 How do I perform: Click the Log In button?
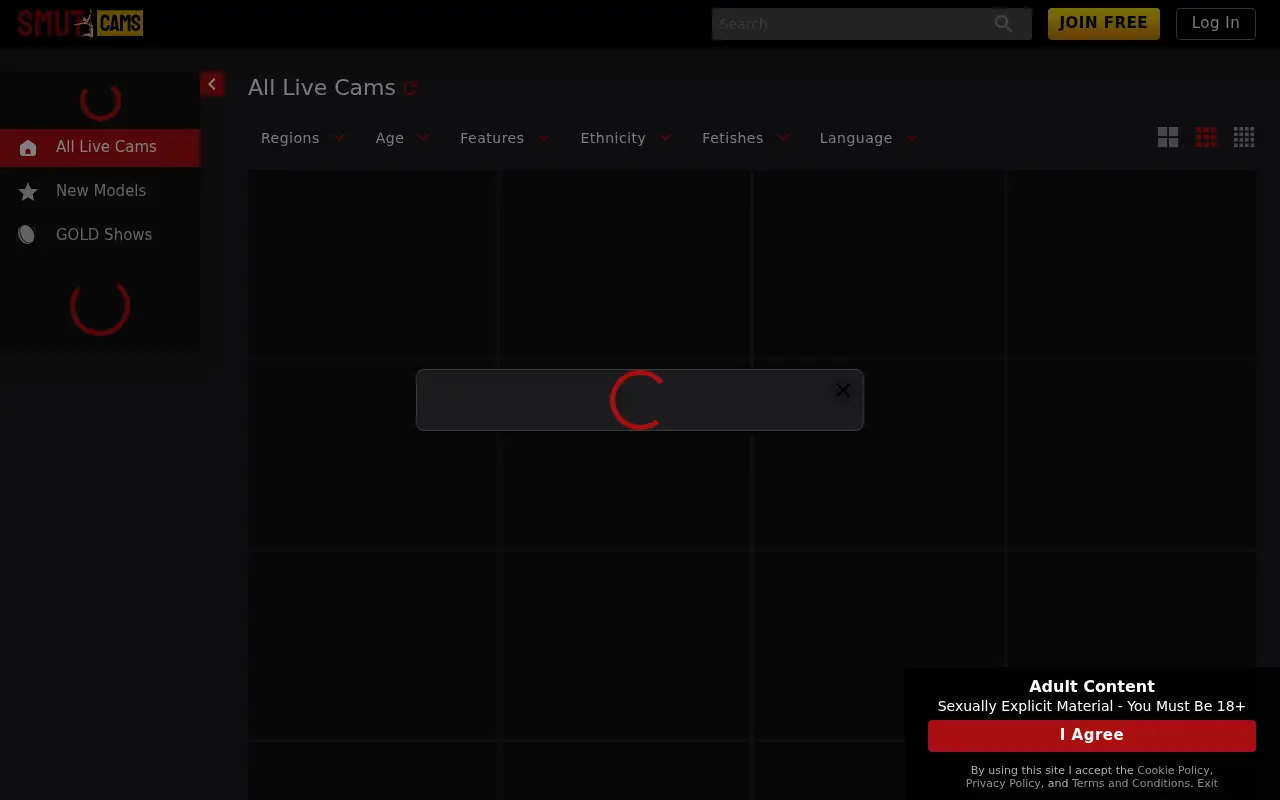[1216, 23]
